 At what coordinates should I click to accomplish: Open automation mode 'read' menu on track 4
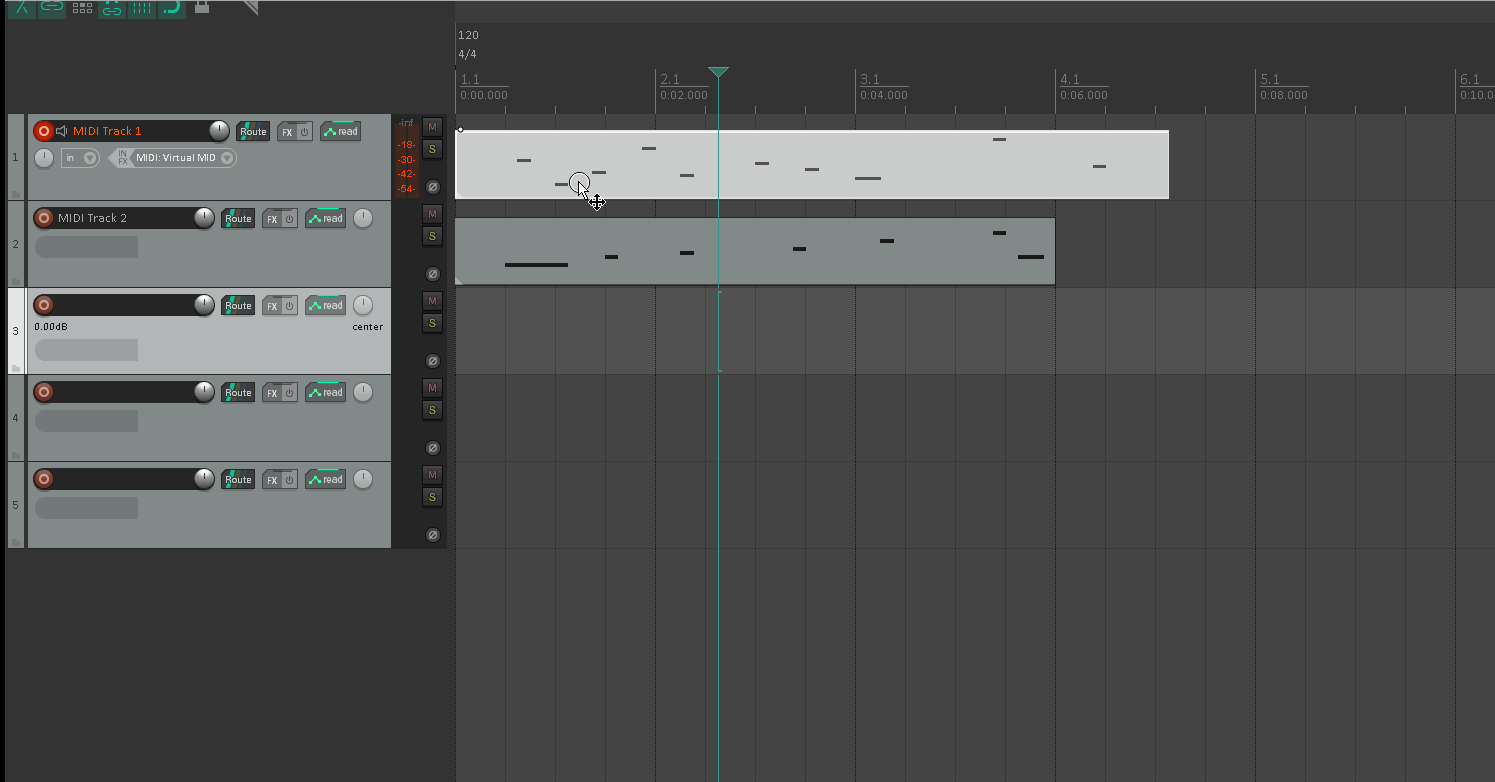point(326,393)
